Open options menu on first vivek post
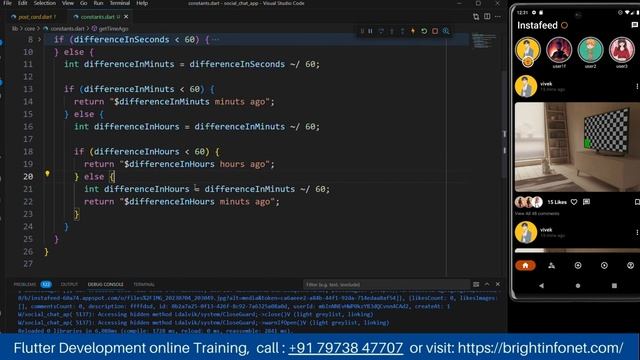This screenshot has height=360, width=640. point(637,86)
